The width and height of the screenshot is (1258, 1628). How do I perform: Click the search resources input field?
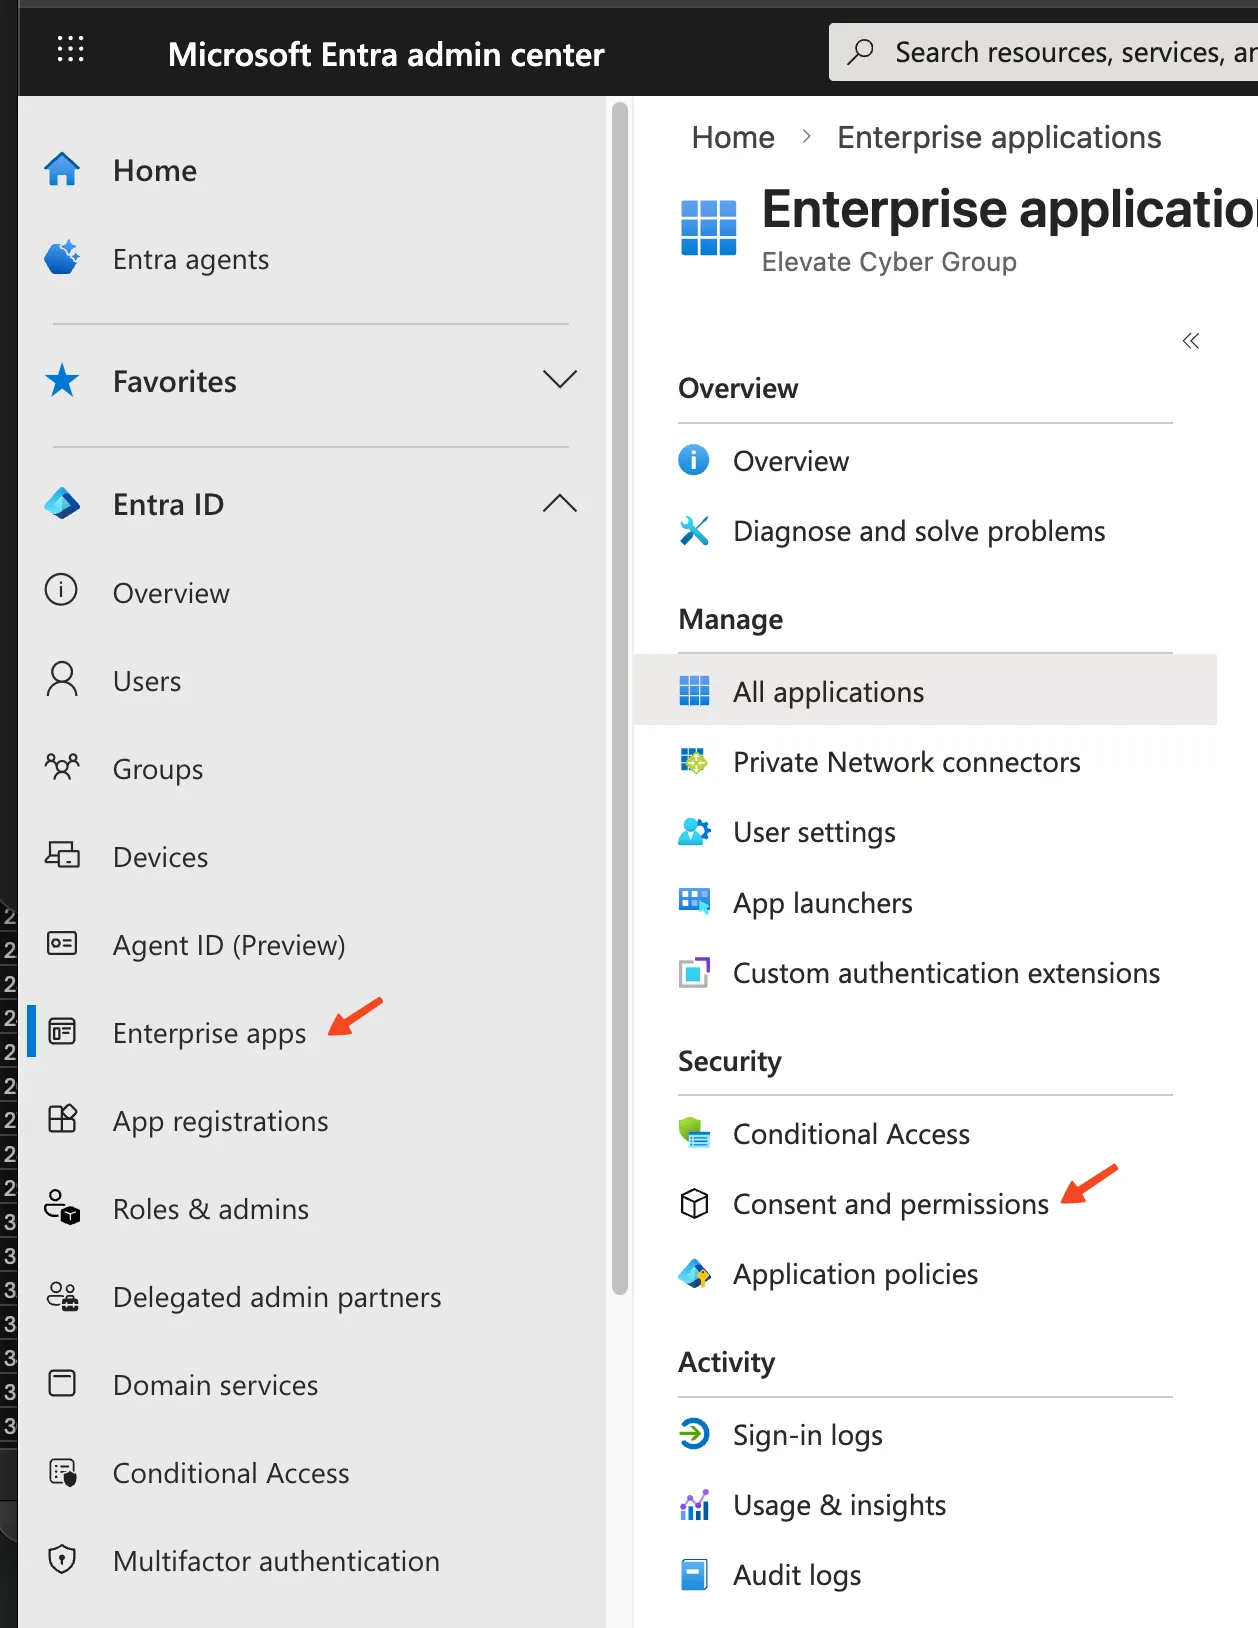tap(1044, 52)
